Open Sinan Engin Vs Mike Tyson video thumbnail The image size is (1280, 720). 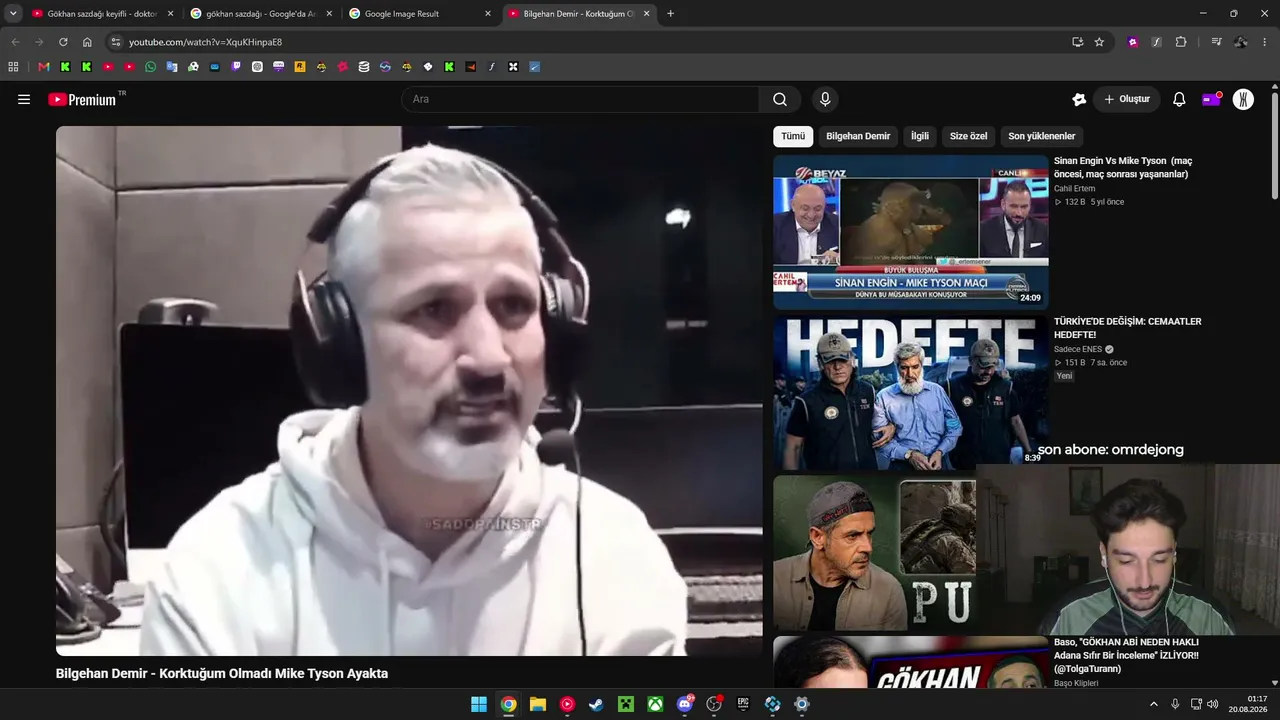point(910,232)
